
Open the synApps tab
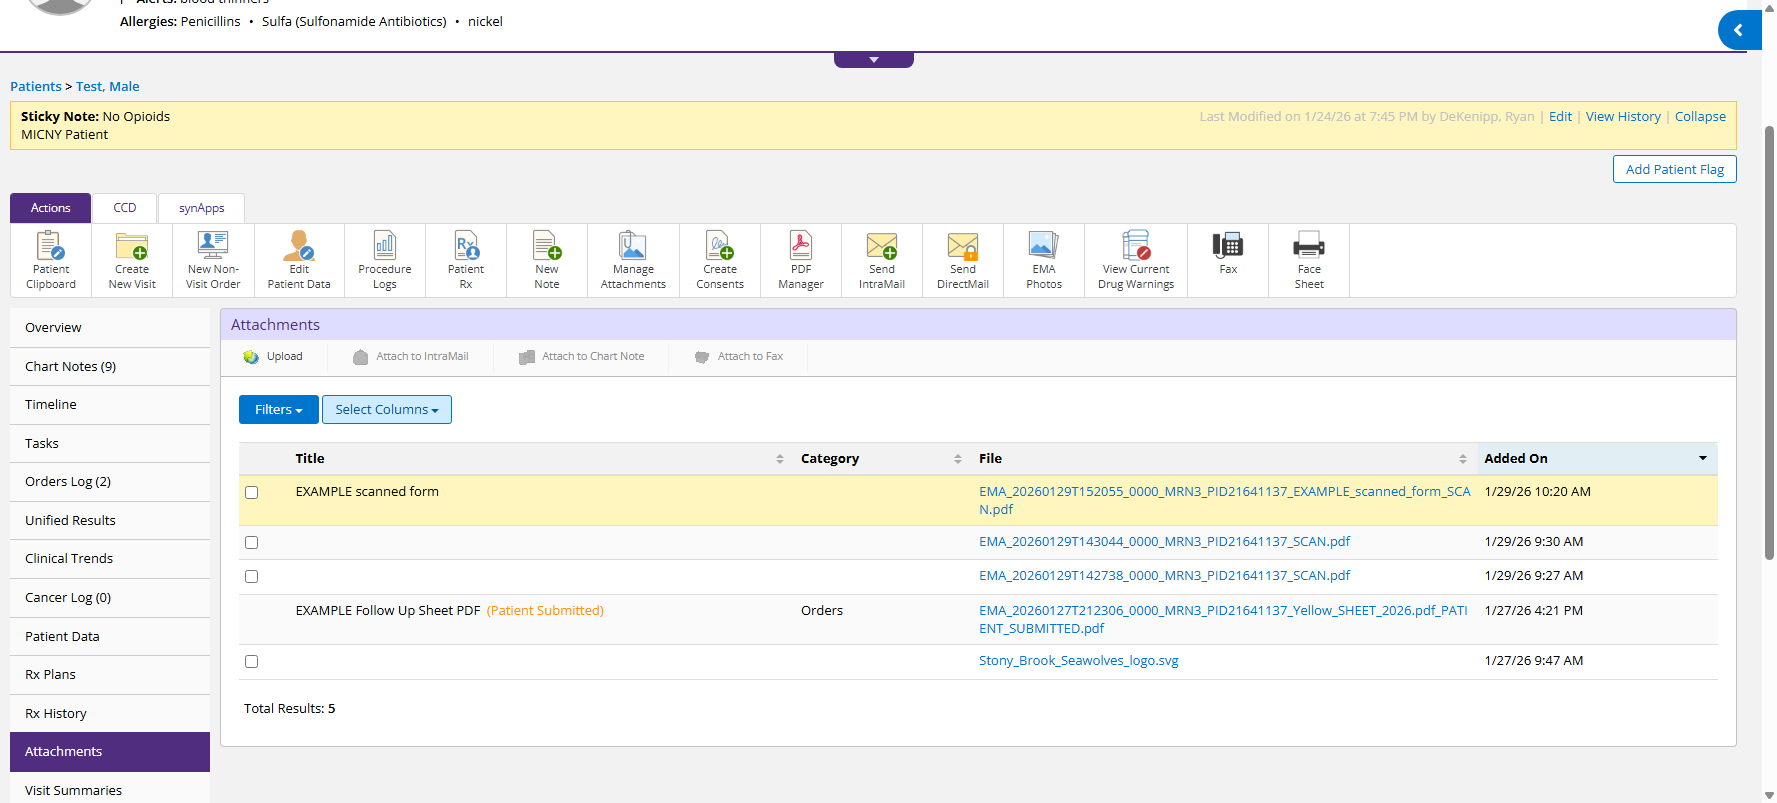pos(201,208)
